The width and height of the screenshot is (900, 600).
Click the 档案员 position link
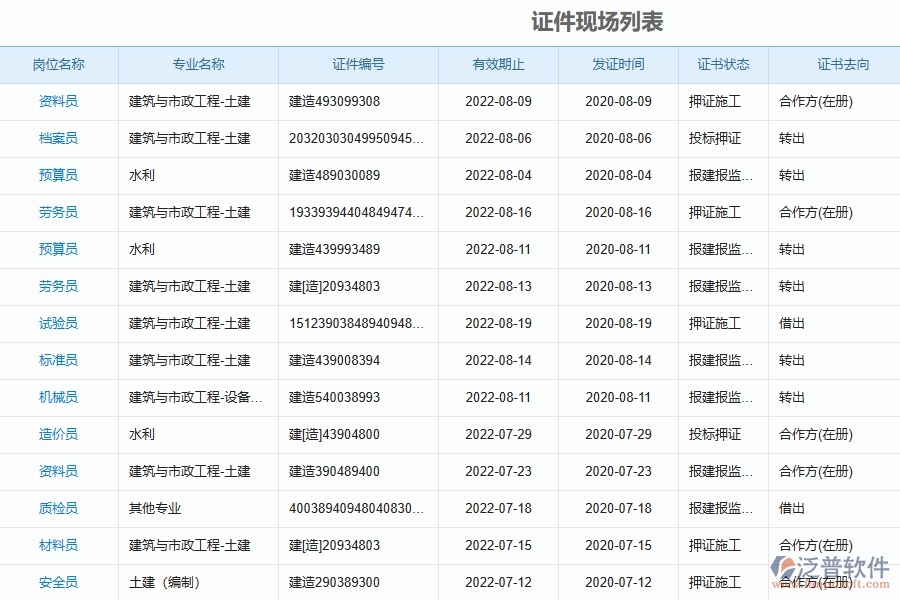click(x=57, y=138)
